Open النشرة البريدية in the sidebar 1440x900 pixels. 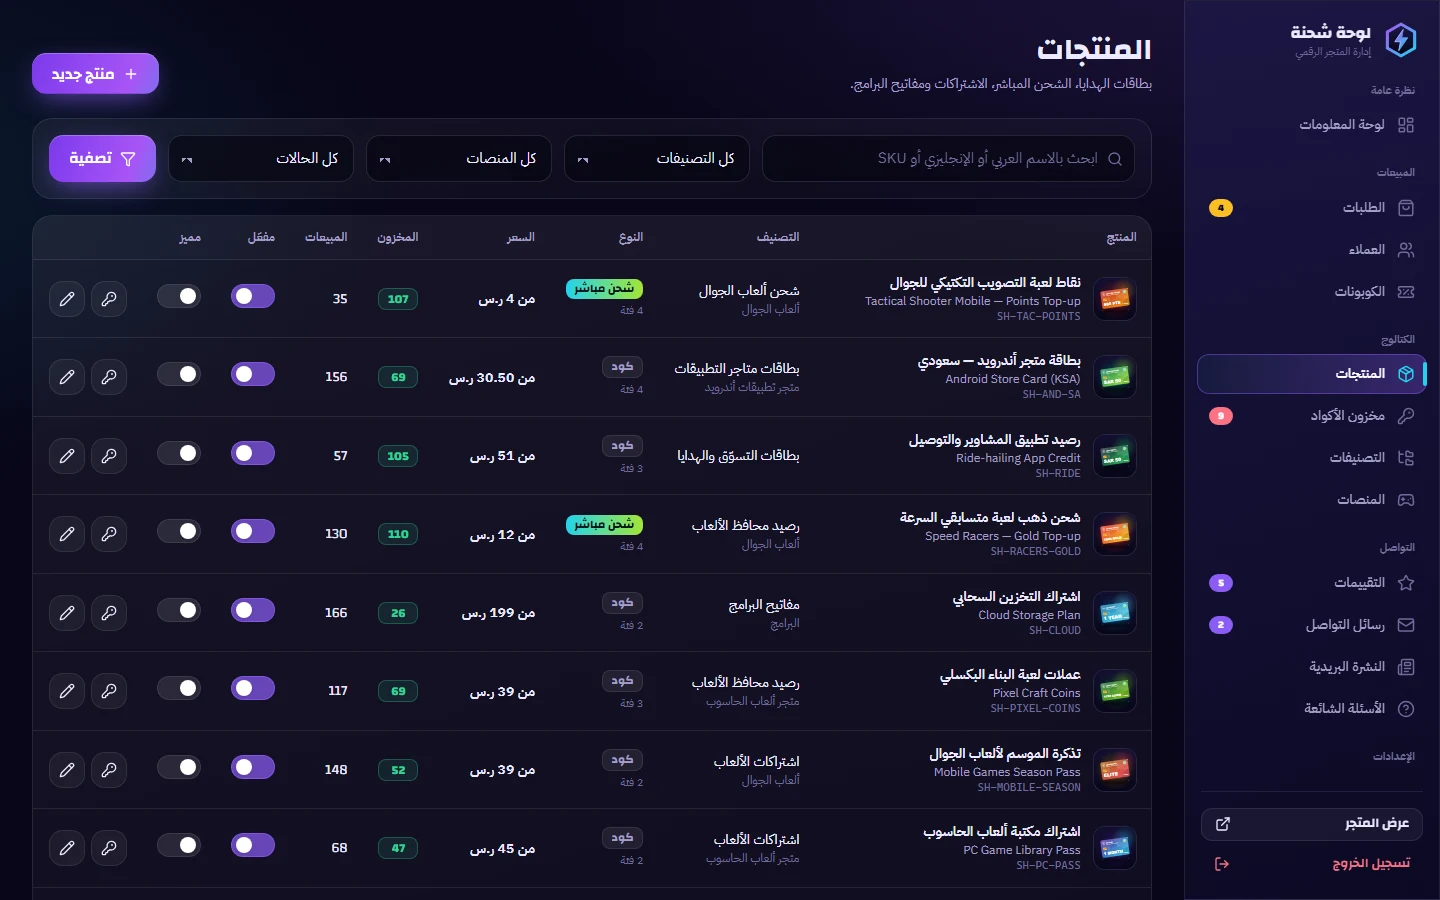point(1312,667)
